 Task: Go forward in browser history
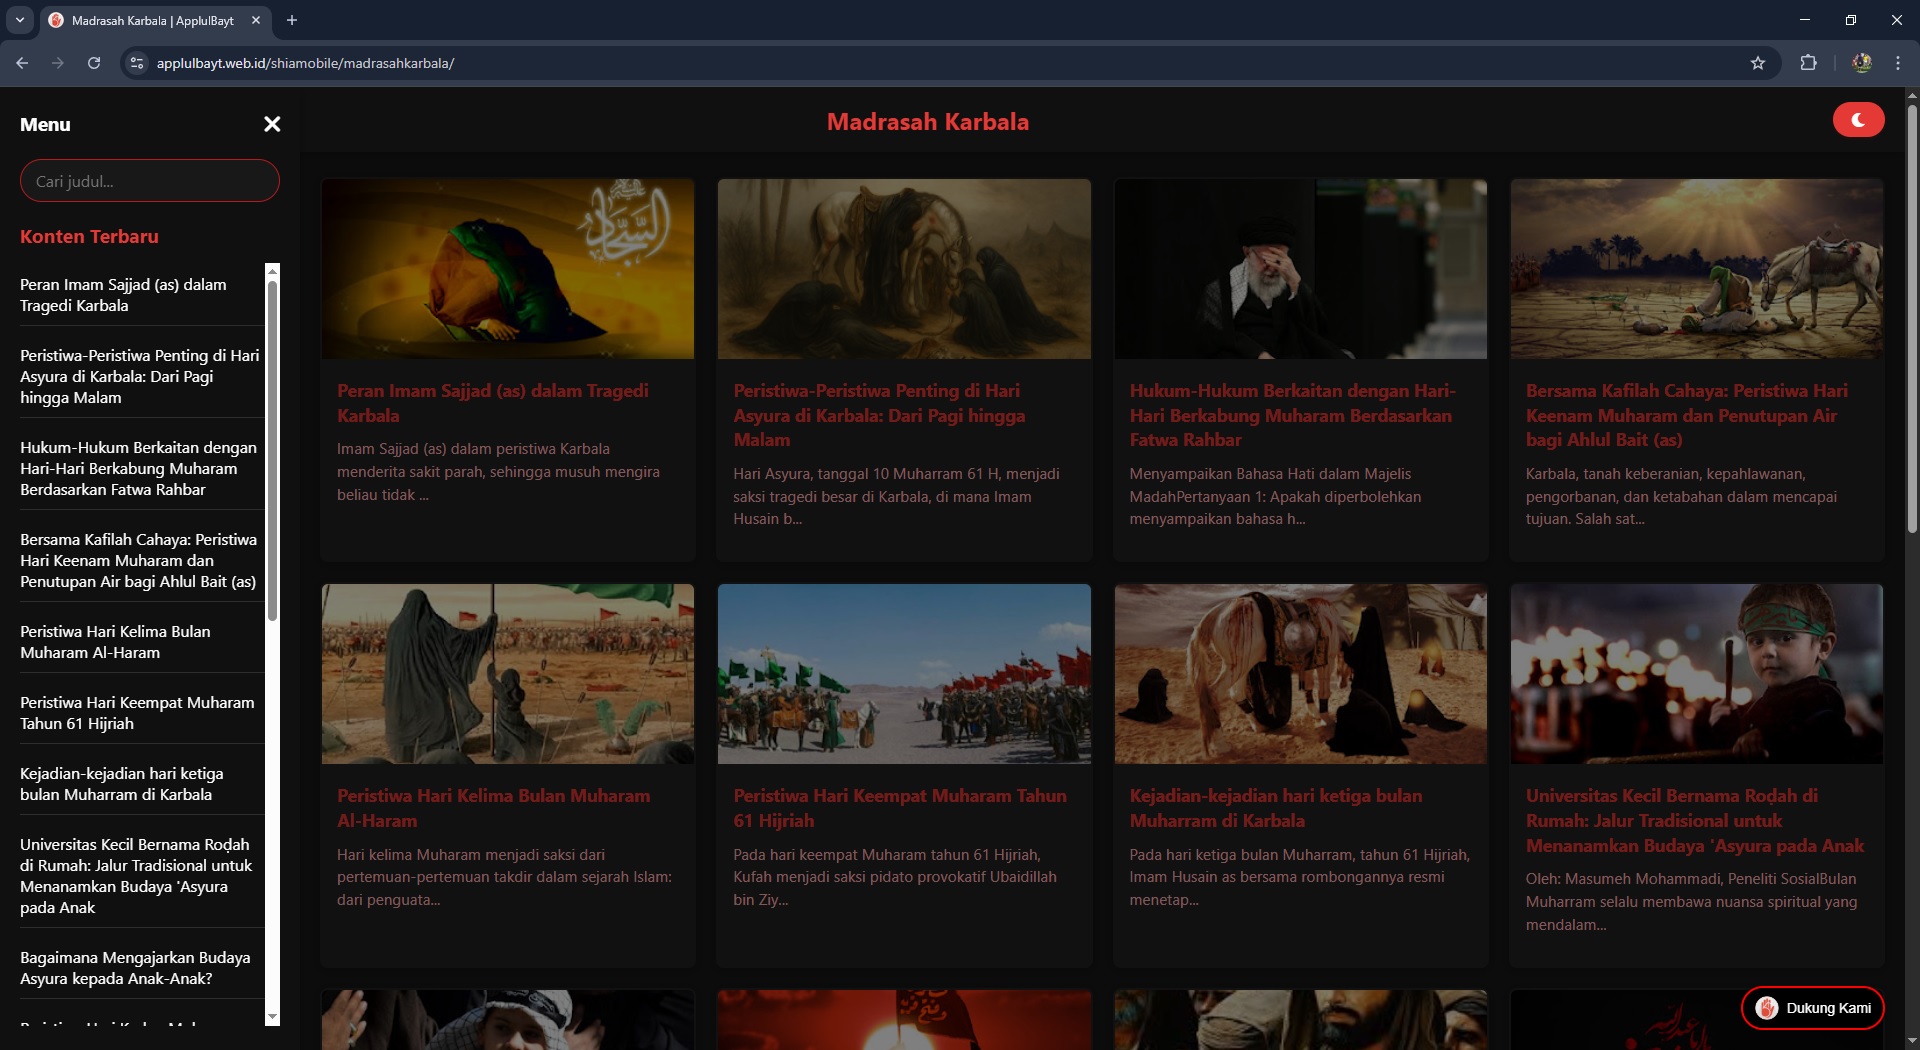pyautogui.click(x=58, y=63)
